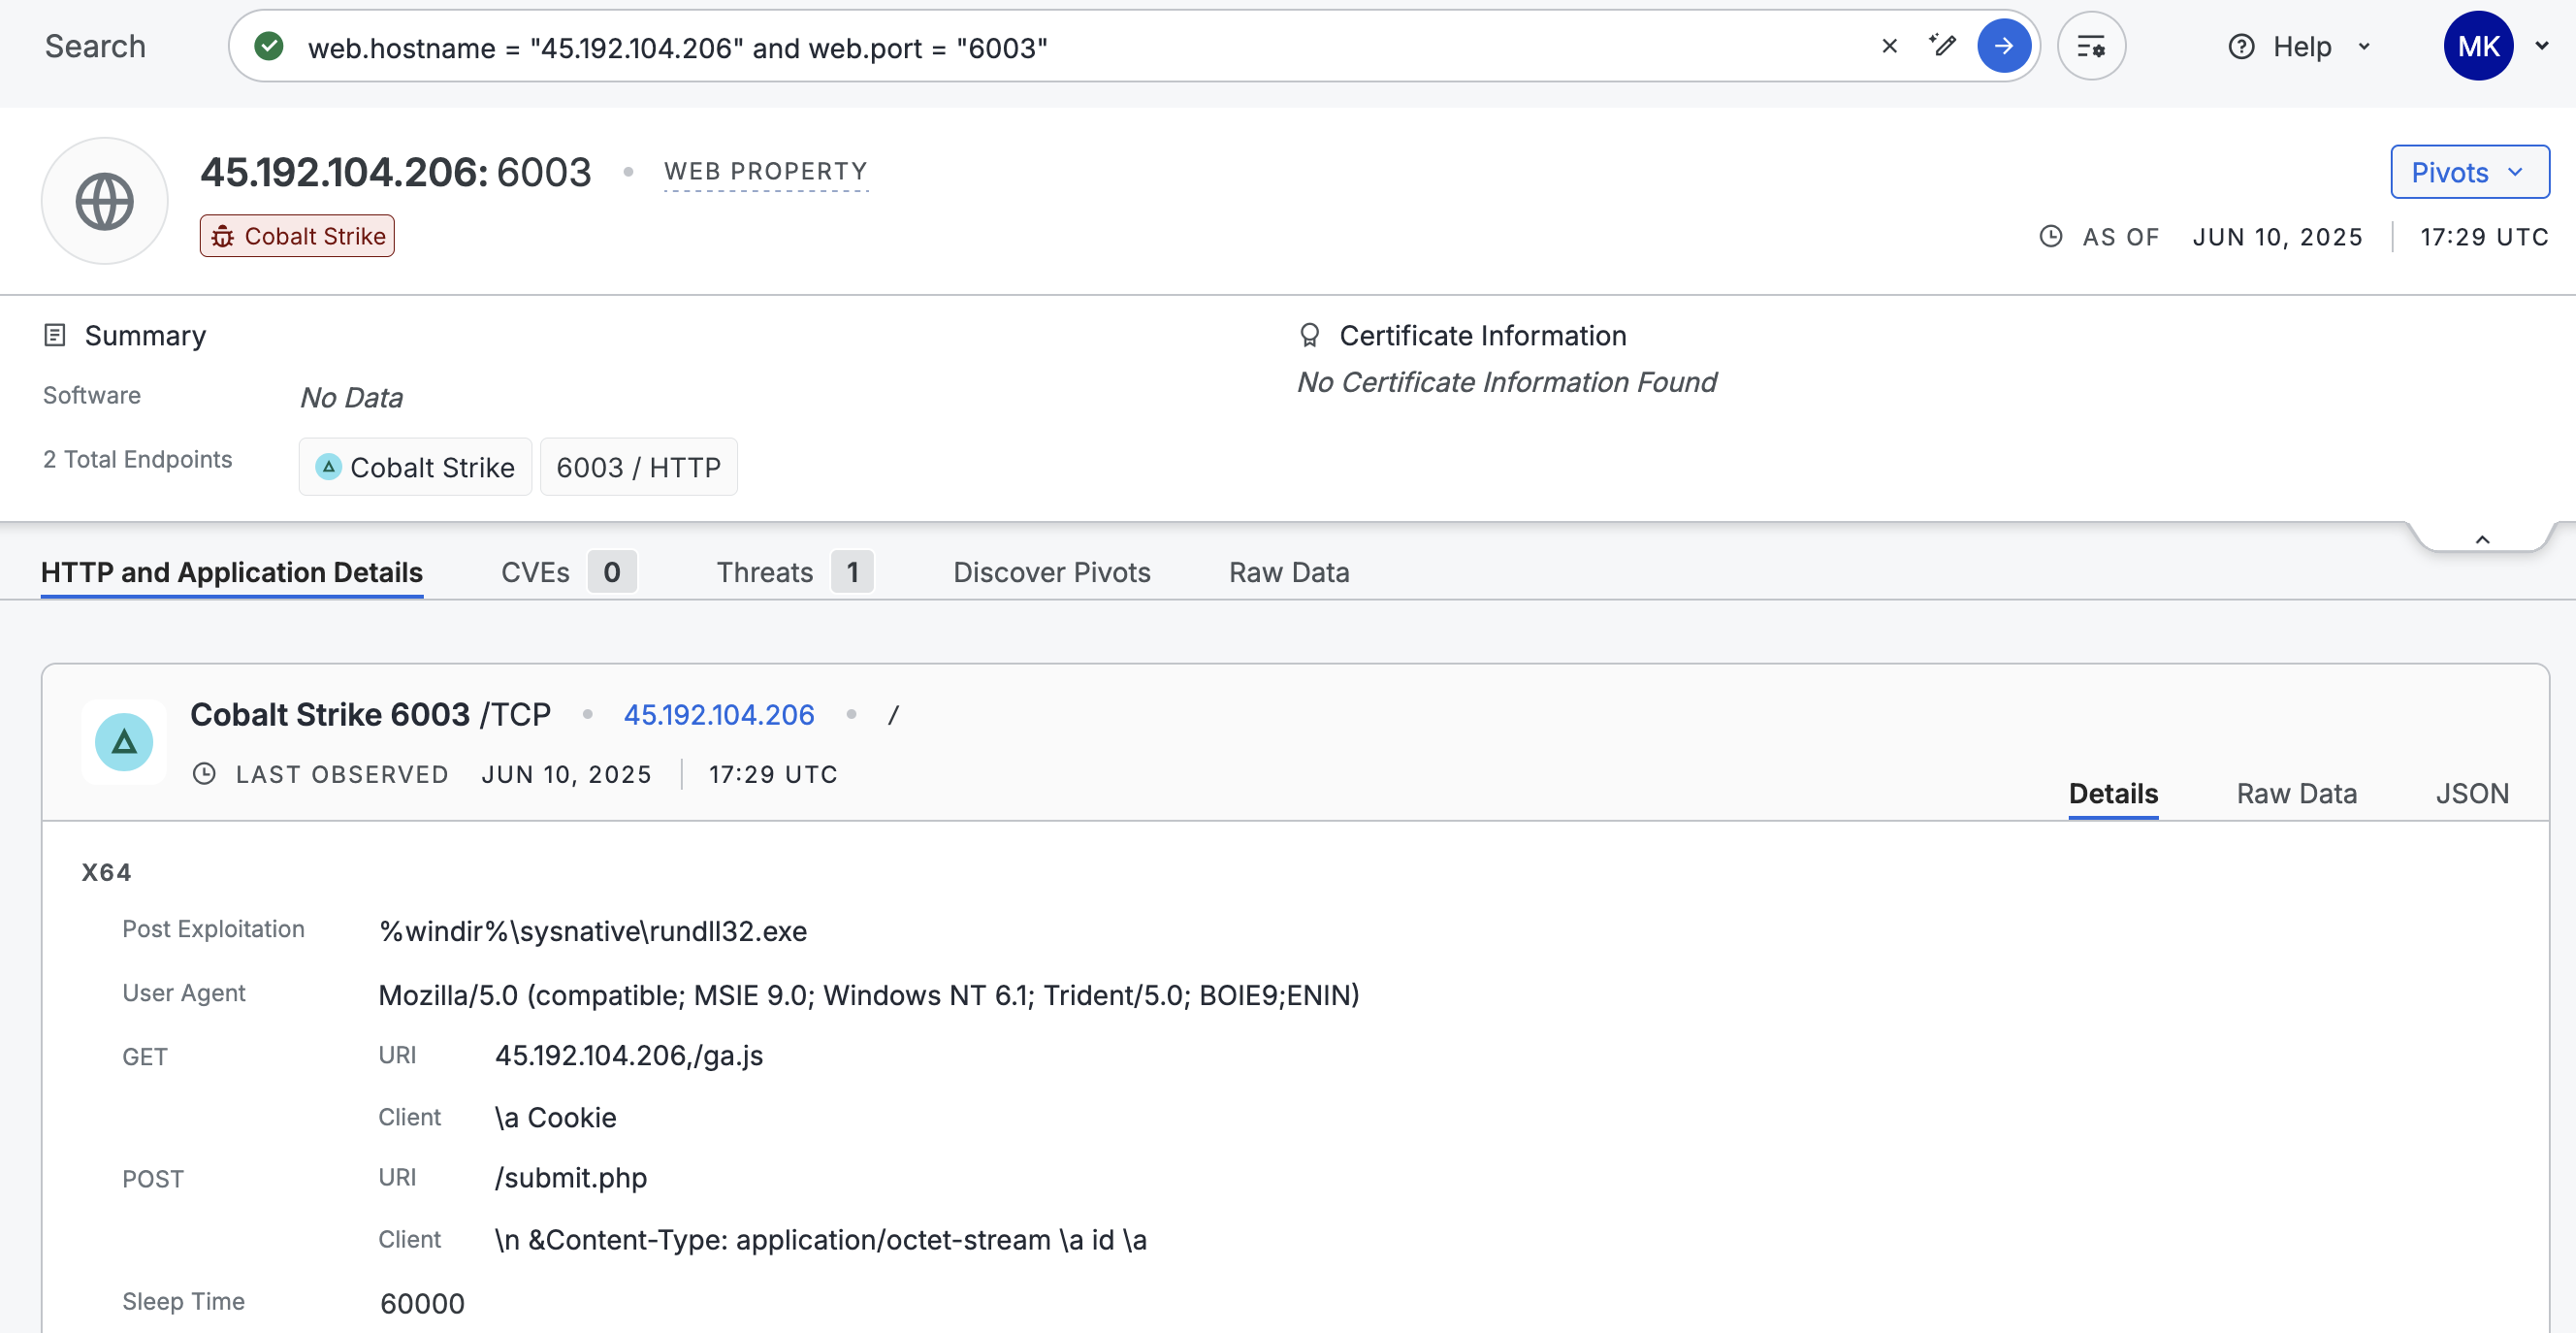Screen dimensions: 2576x1333
Task: Click the '\a Cookie' GET Client value
Action: 555,1118
